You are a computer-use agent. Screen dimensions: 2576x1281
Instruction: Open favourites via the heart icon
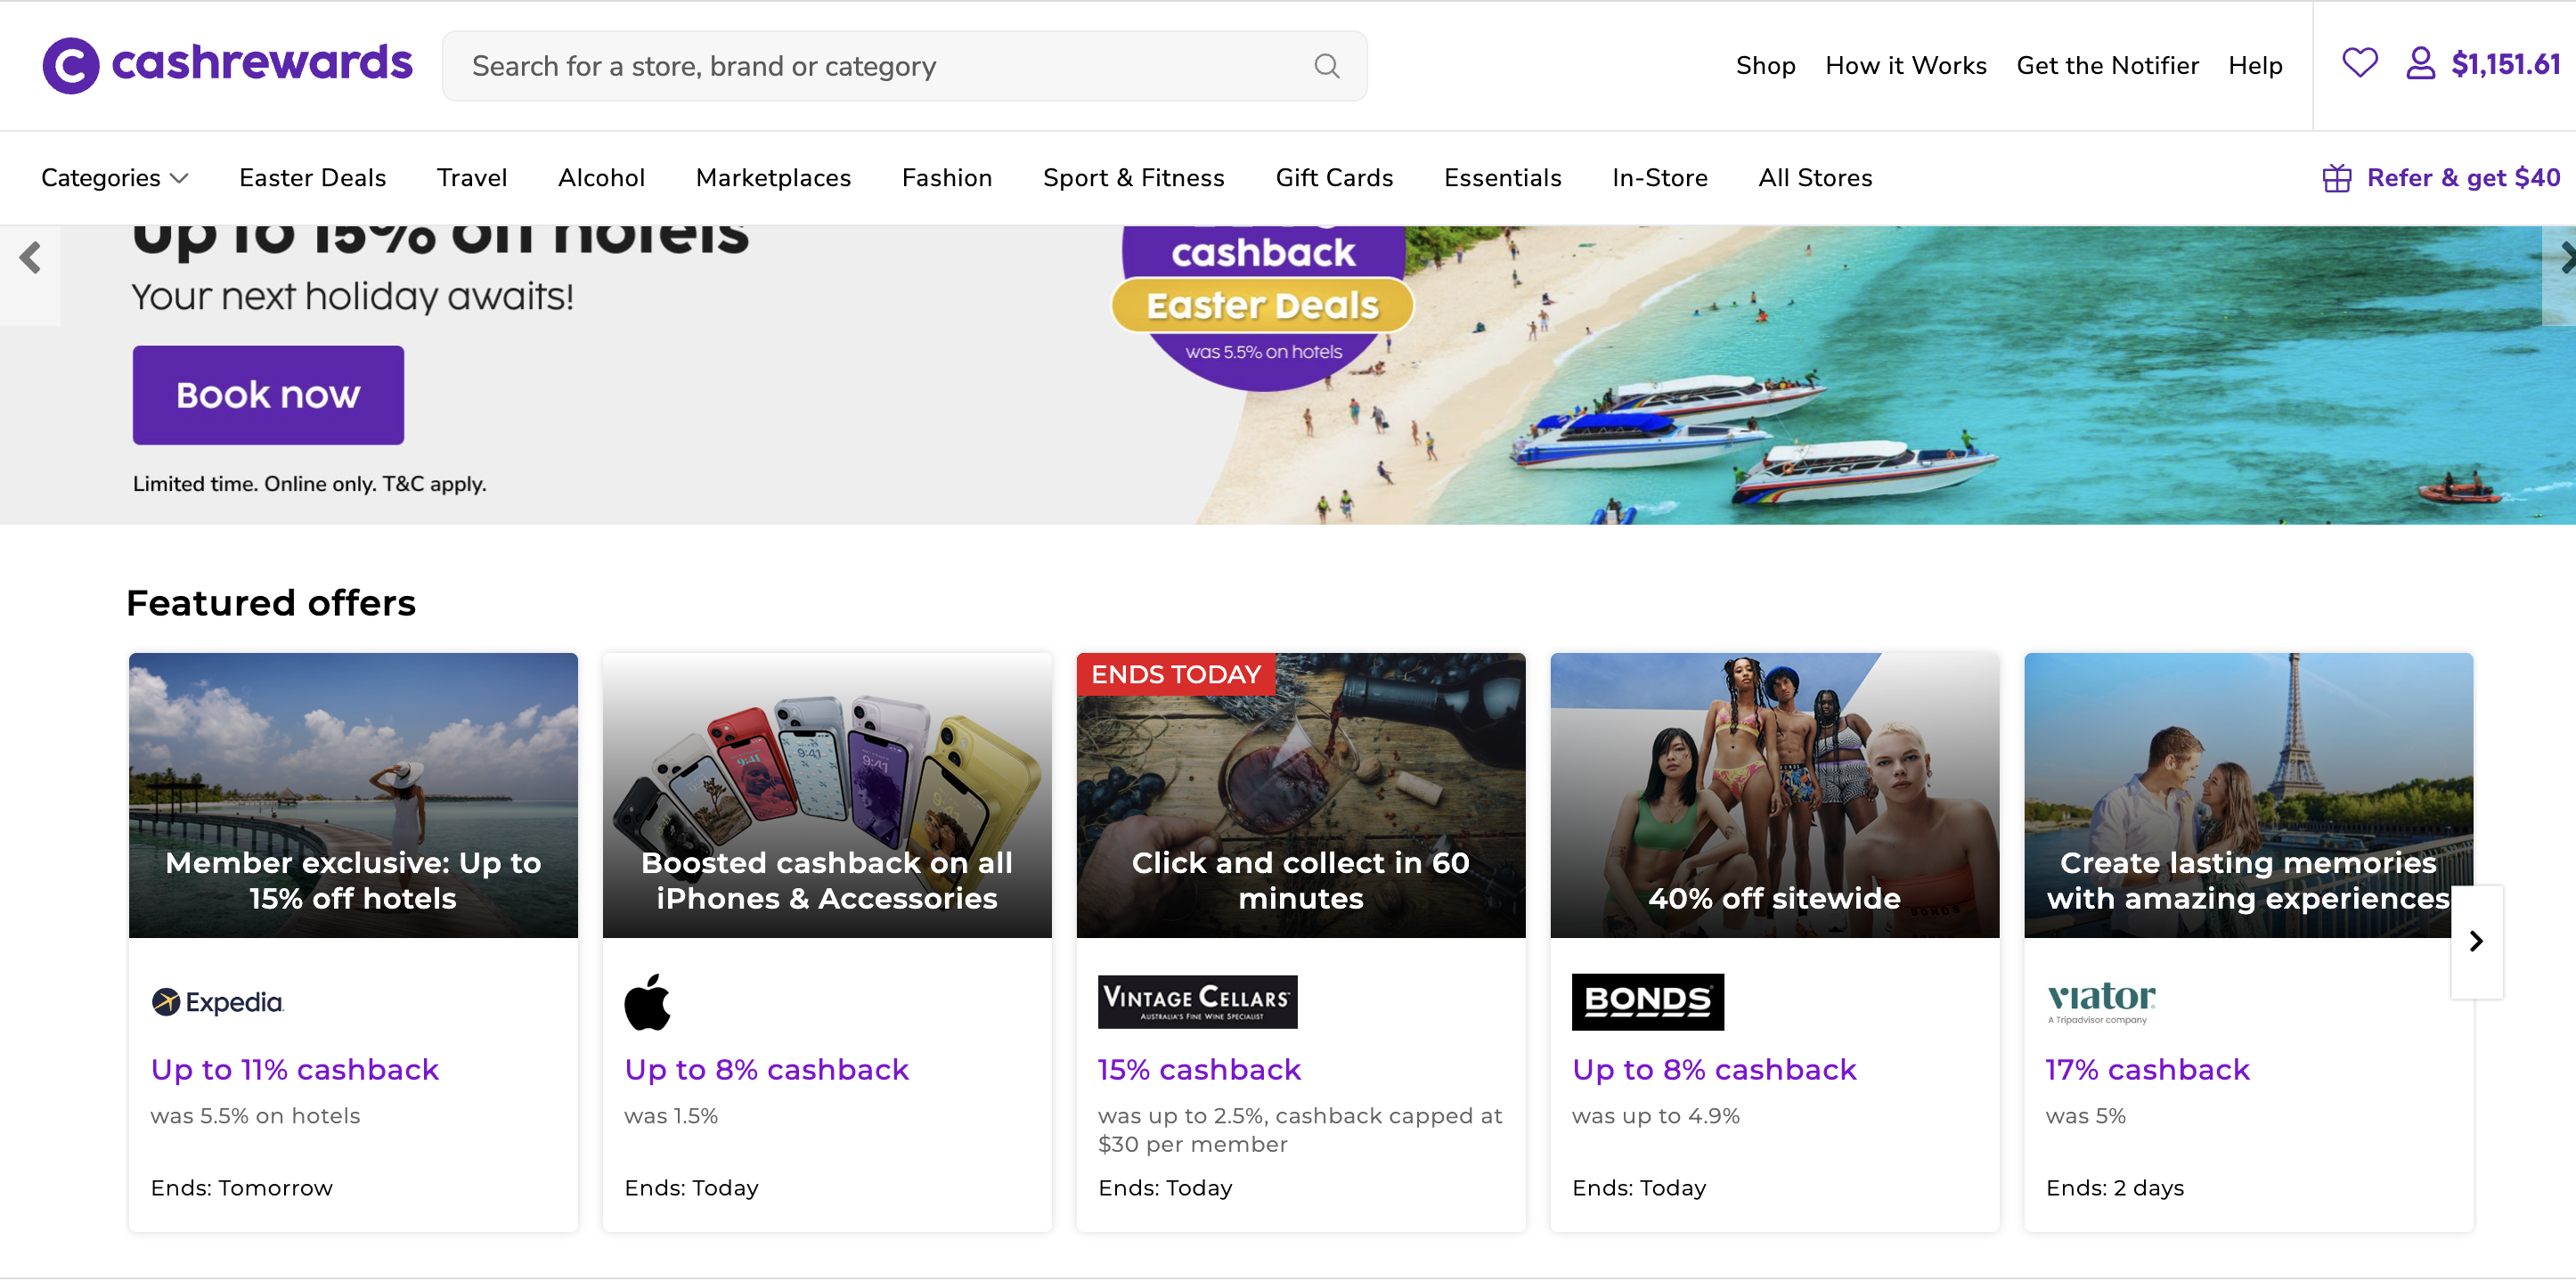(2359, 63)
